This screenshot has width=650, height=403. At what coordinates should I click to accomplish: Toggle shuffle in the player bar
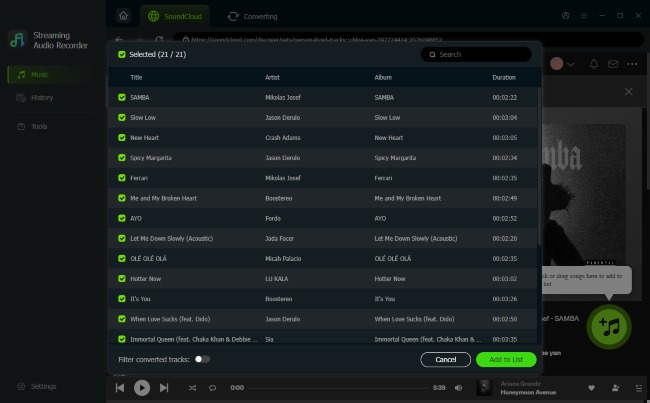[x=192, y=388]
